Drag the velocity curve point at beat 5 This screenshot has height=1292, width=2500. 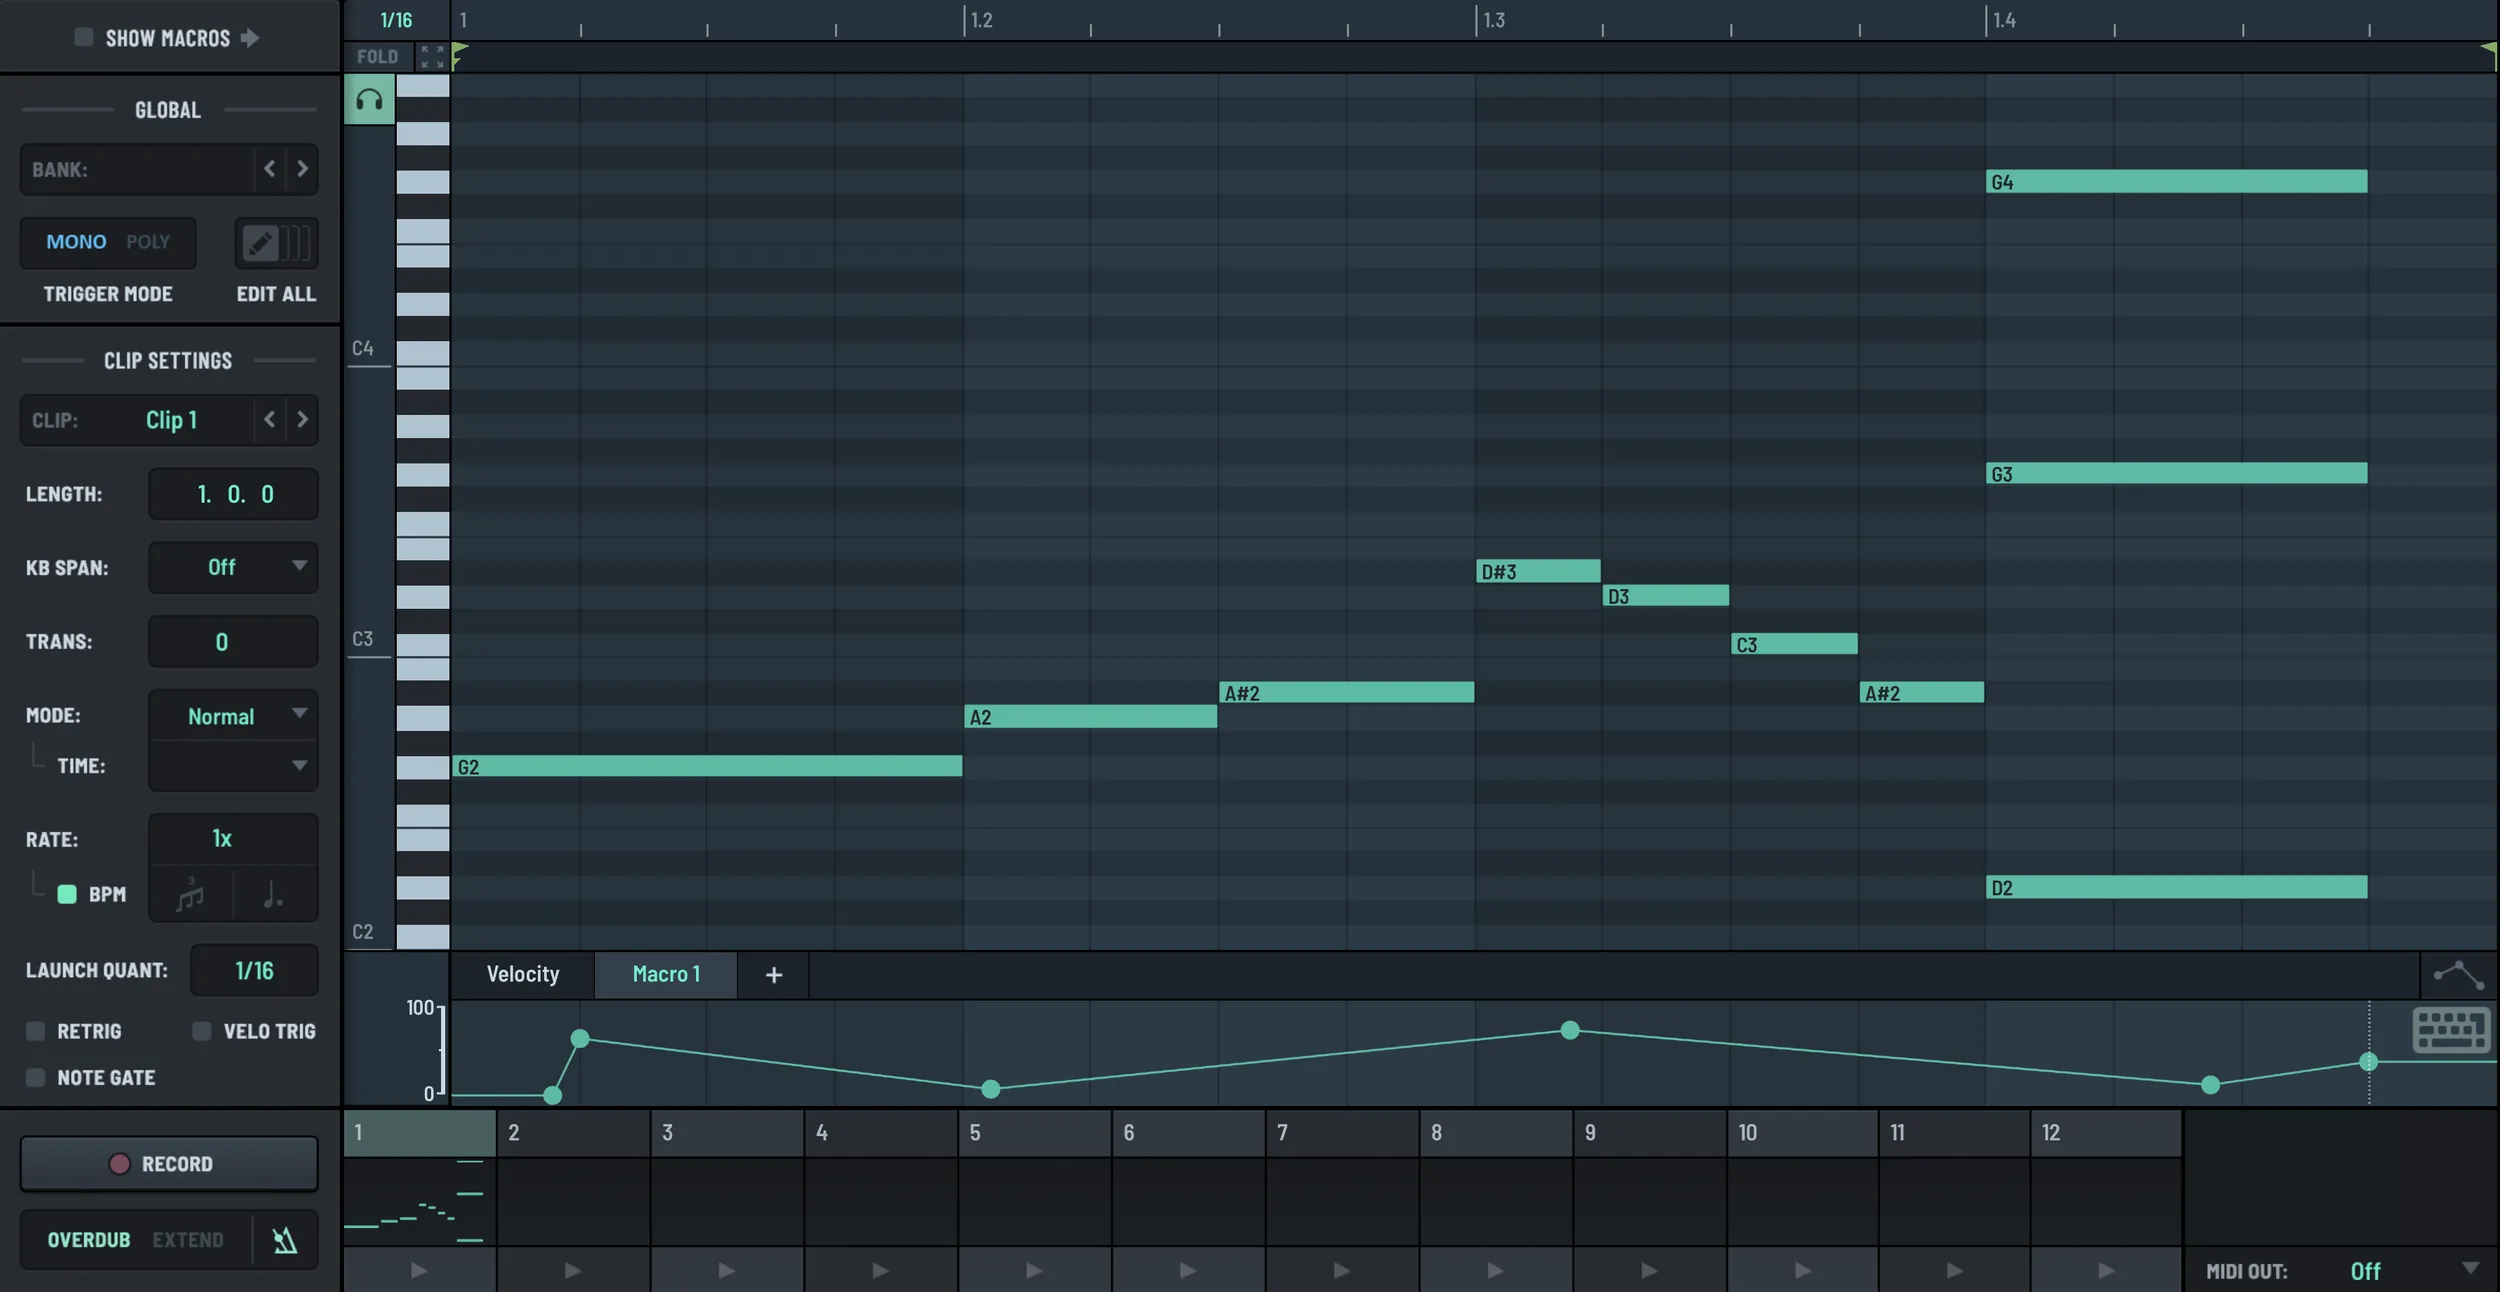click(990, 1091)
